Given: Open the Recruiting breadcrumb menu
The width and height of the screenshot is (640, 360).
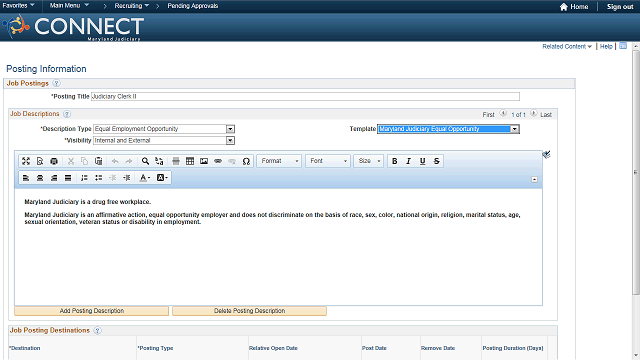Looking at the screenshot, I should tap(131, 6).
